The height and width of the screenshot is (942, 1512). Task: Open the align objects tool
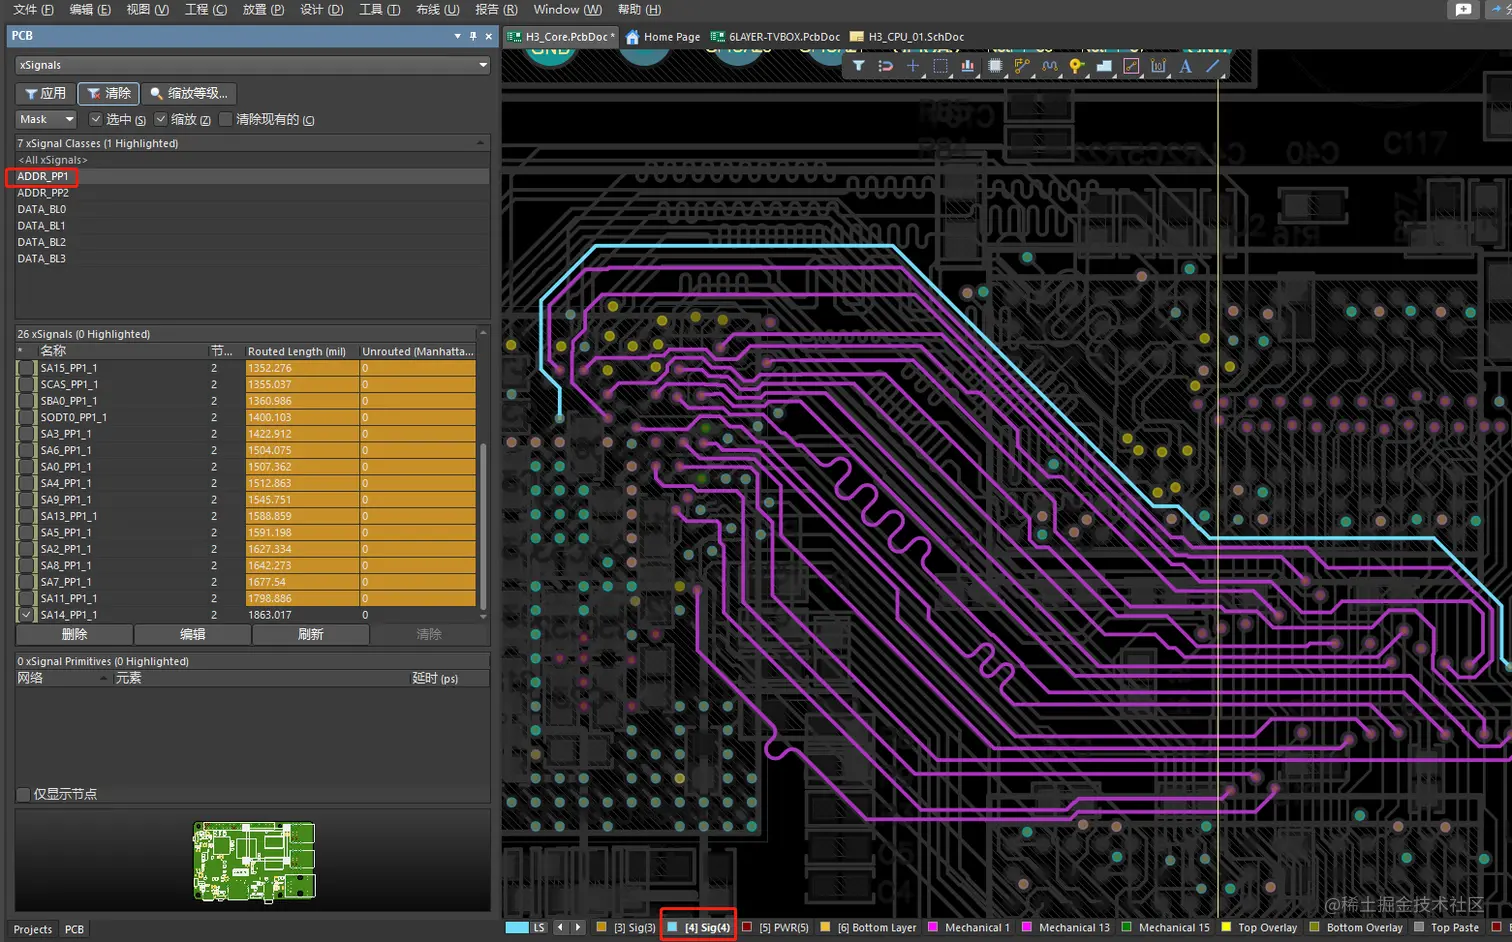tap(967, 66)
